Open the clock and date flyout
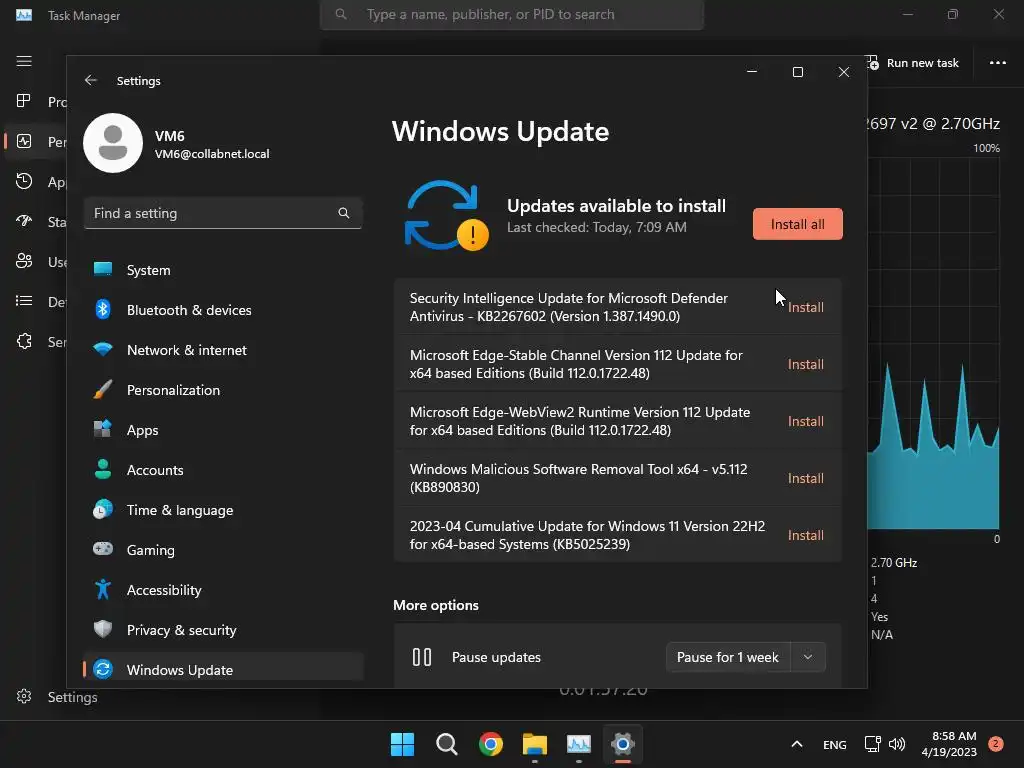1024x768 pixels. (x=949, y=744)
